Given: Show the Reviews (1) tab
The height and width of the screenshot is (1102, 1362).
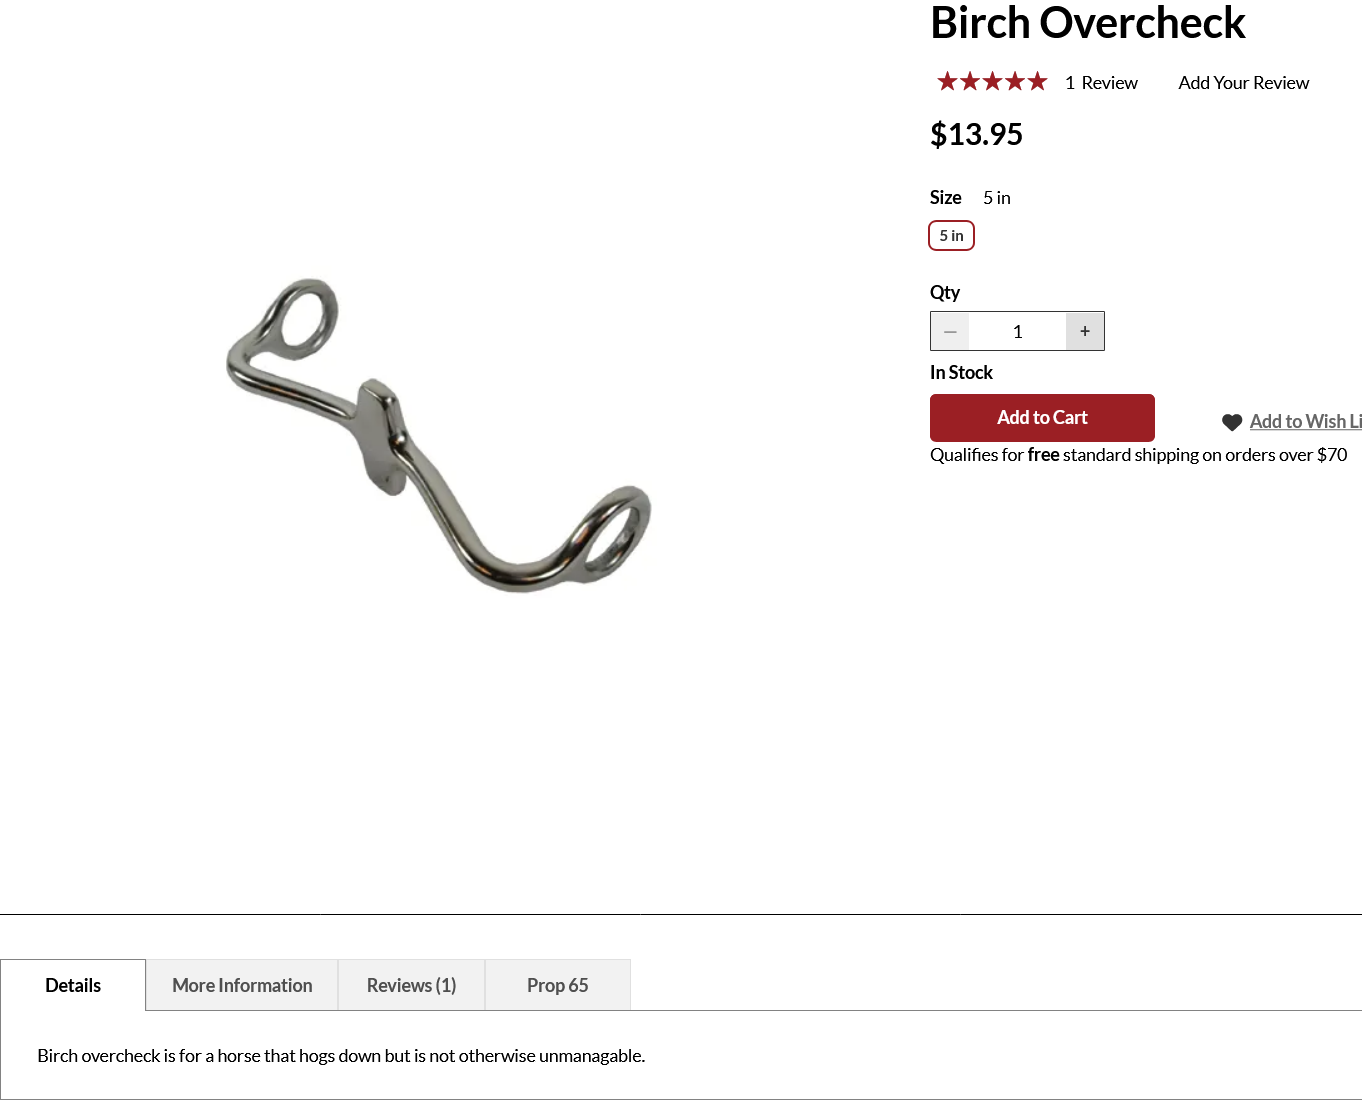Looking at the screenshot, I should tap(411, 985).
